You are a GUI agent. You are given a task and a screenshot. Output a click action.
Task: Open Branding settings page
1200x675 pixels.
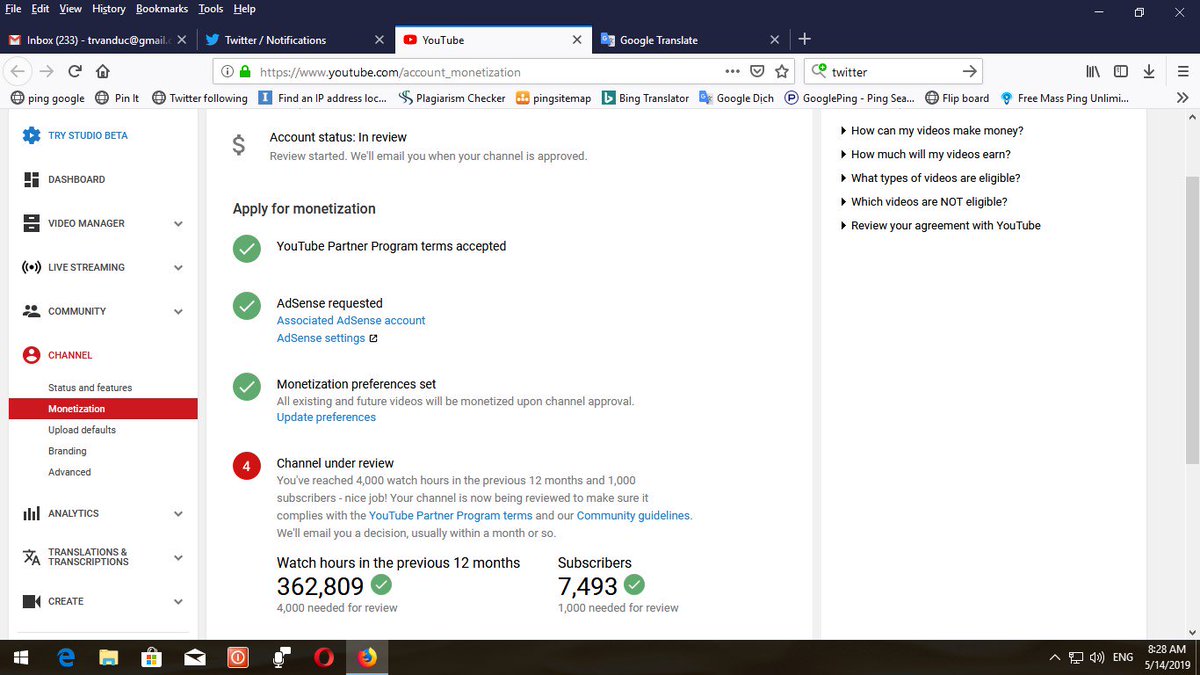(67, 451)
